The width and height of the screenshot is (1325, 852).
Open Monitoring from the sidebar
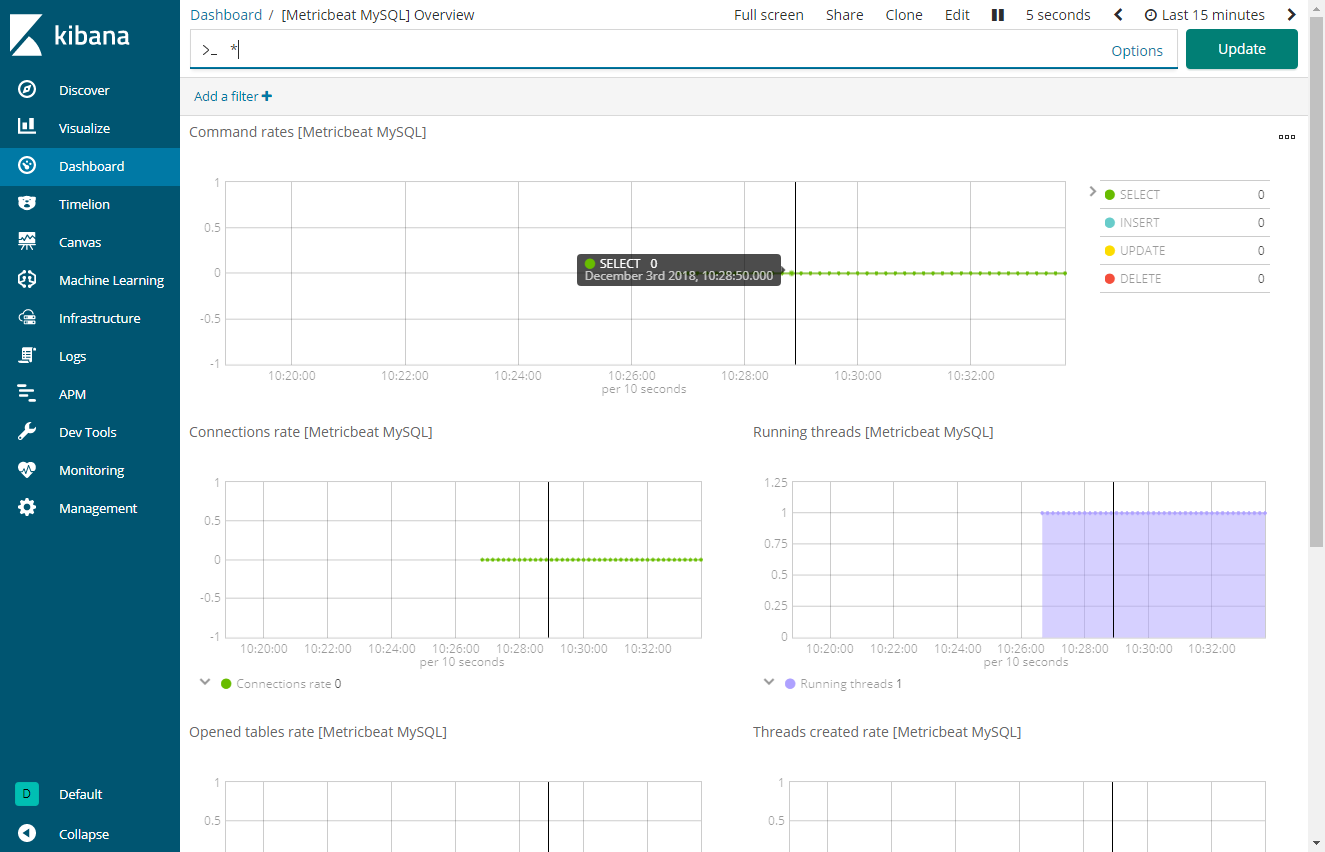click(x=90, y=470)
